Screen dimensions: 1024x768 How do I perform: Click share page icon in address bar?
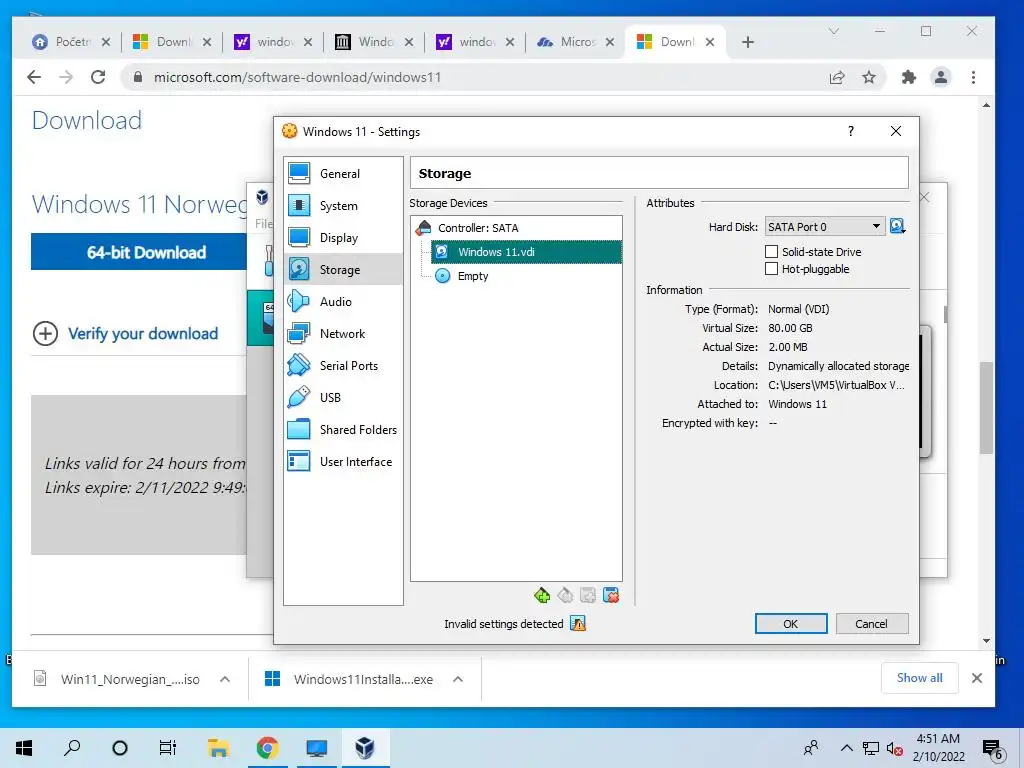[x=837, y=77]
